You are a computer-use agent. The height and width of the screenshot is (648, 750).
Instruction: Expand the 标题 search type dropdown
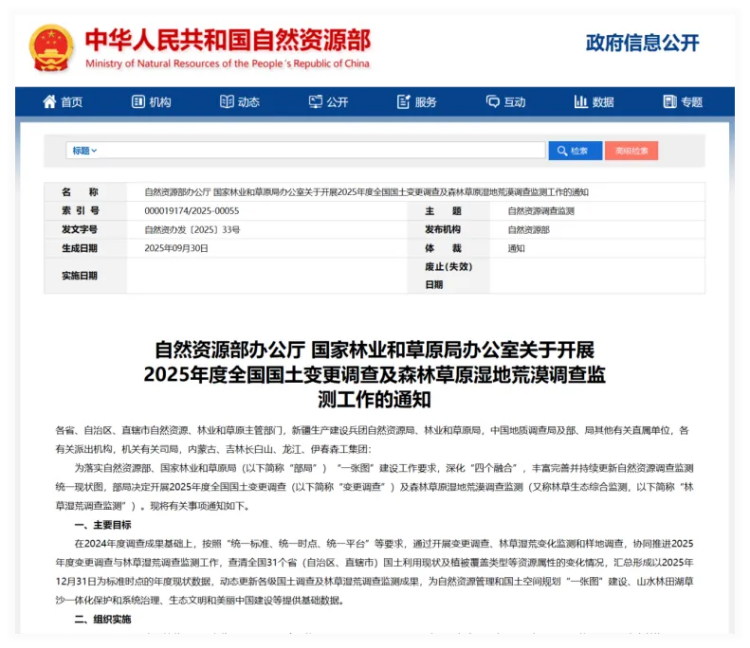tap(84, 151)
